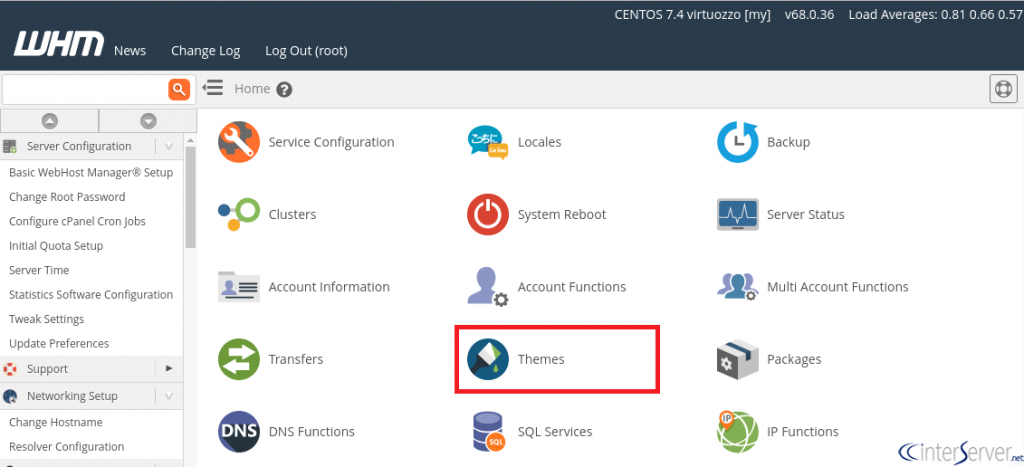Click the Support lifesaver sidebar icon

(x=10, y=369)
